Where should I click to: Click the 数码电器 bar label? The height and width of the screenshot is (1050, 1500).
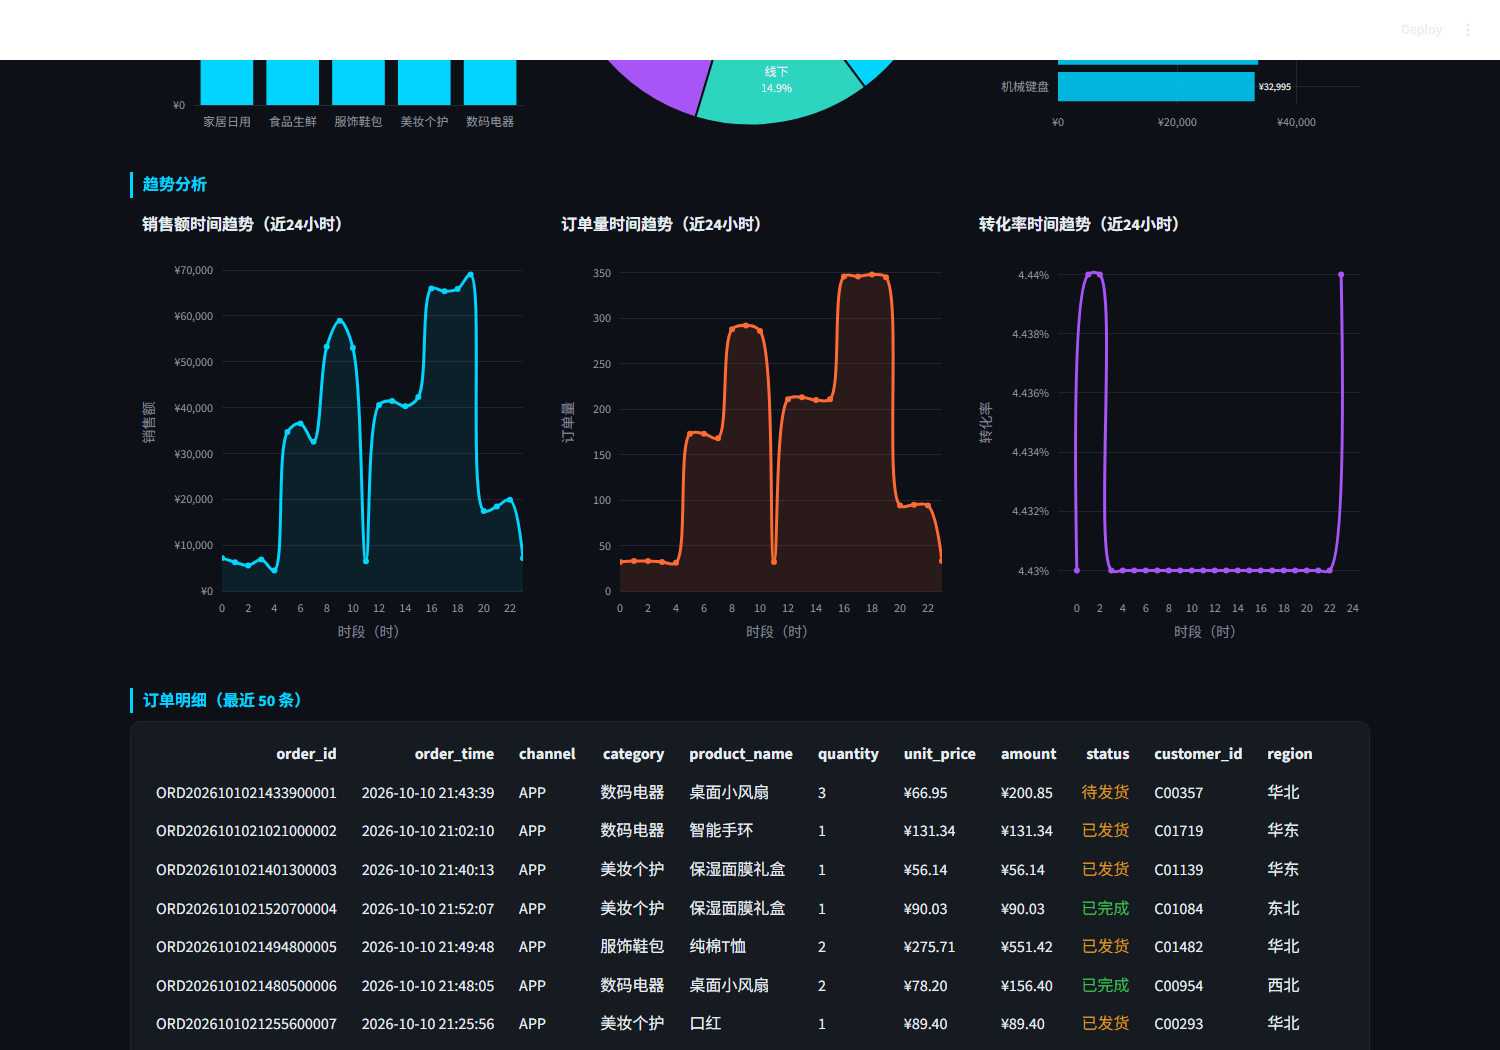pyautogui.click(x=490, y=122)
